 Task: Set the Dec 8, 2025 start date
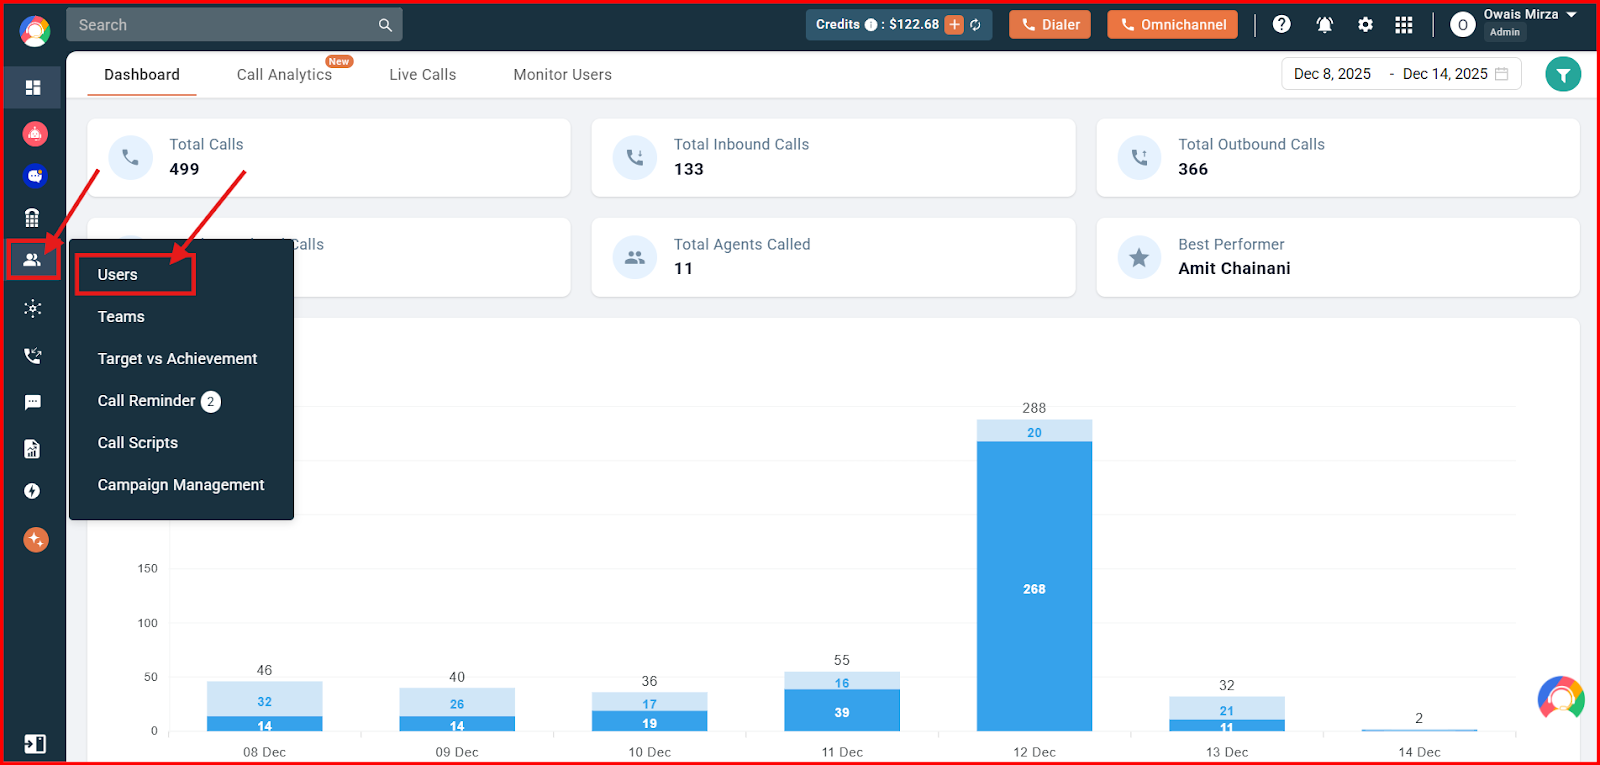[x=1332, y=74]
